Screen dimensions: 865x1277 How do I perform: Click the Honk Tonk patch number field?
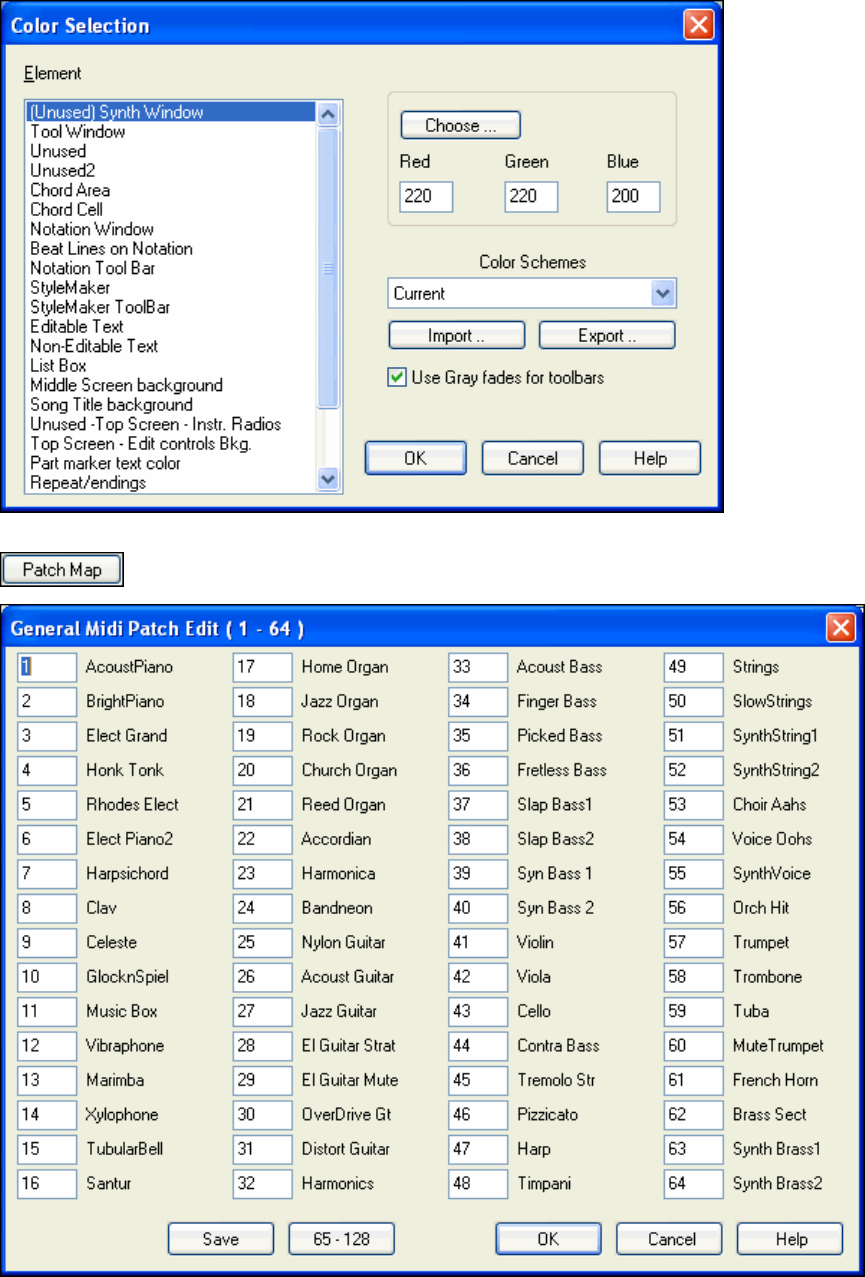47,770
